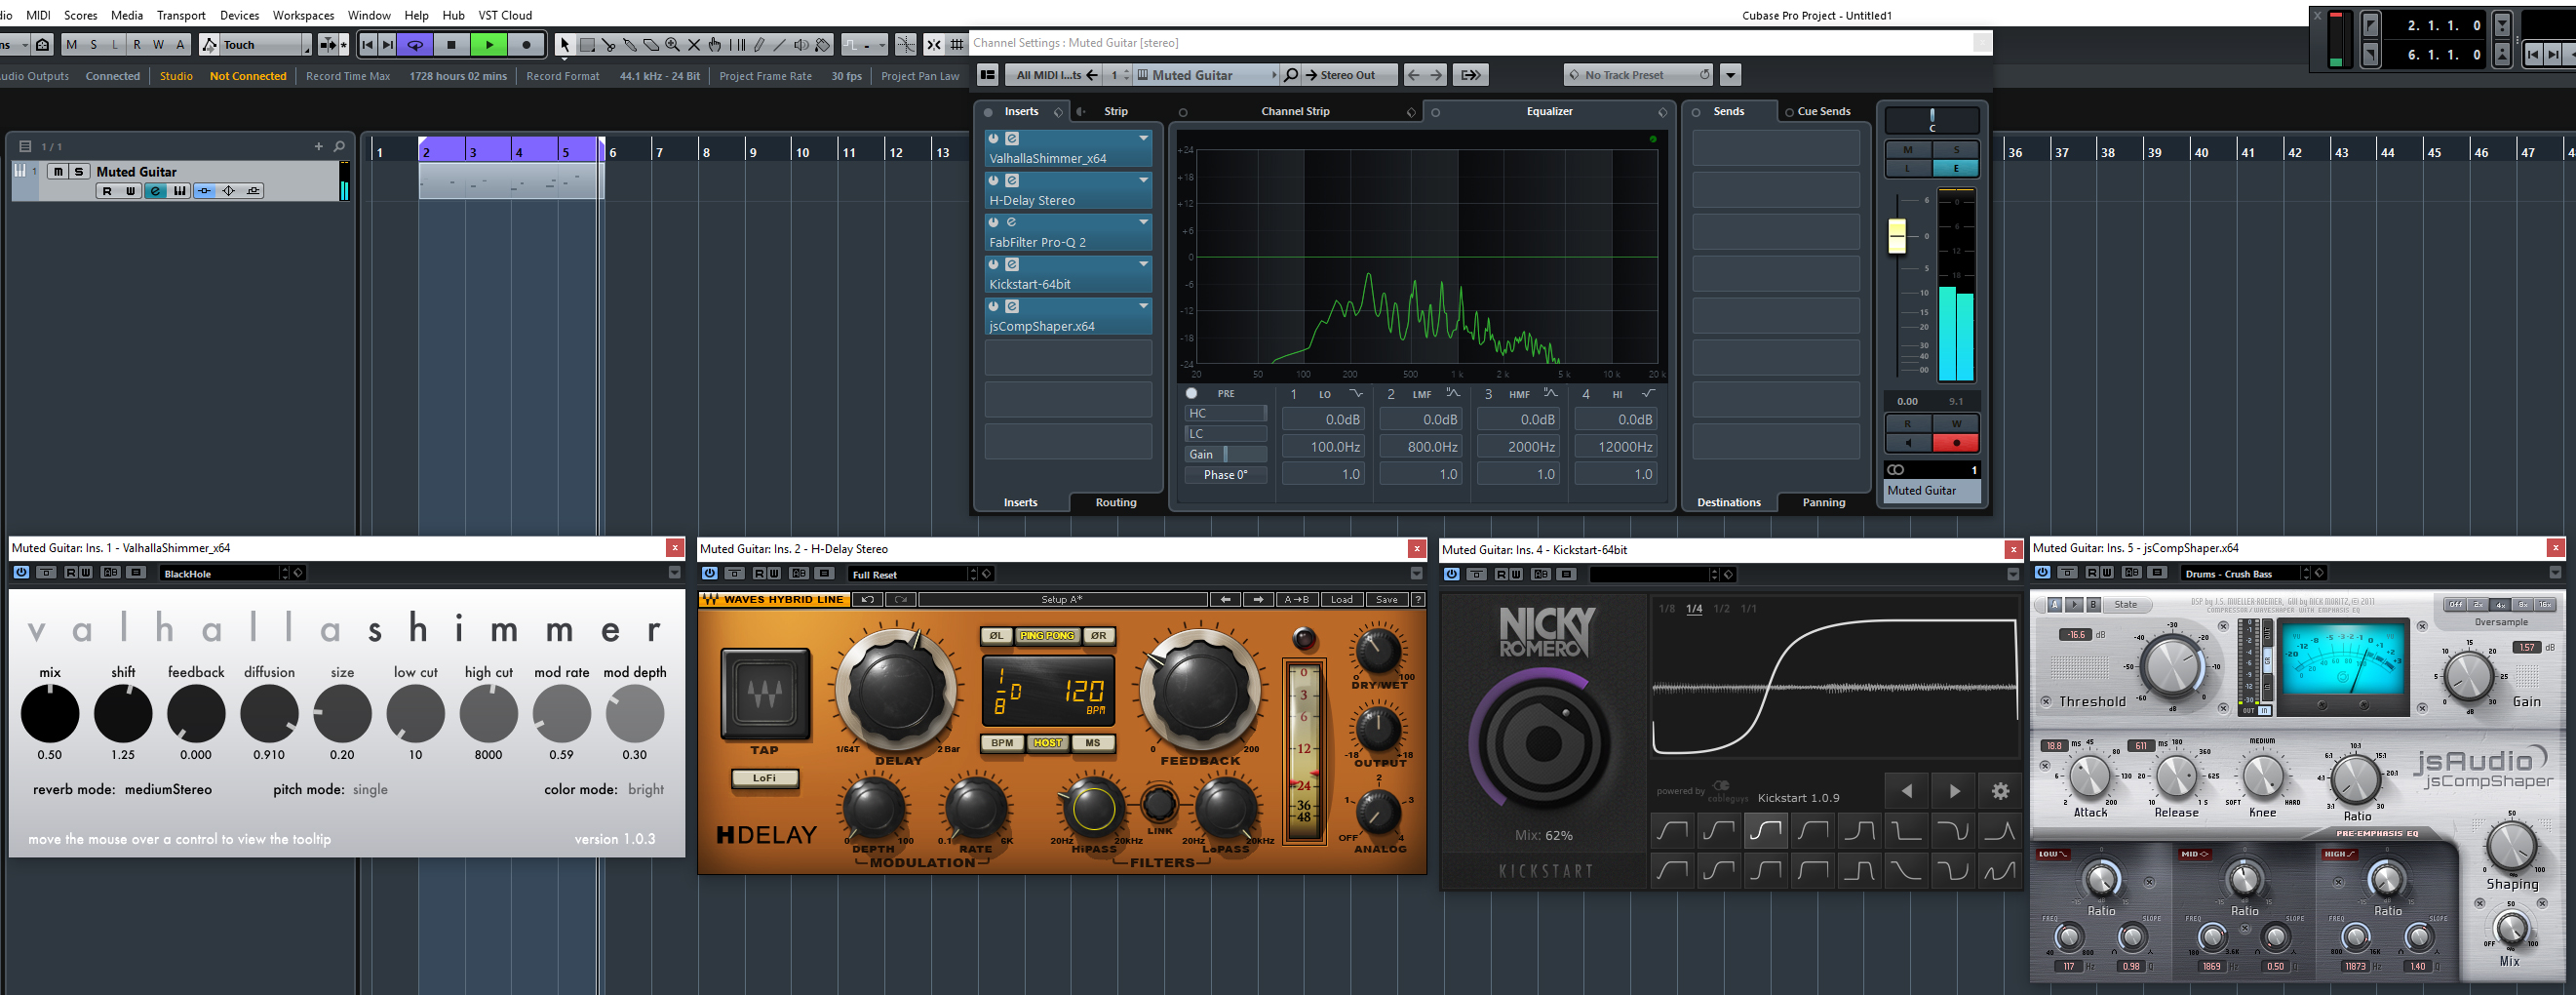Select the Erase tool

(x=651, y=45)
